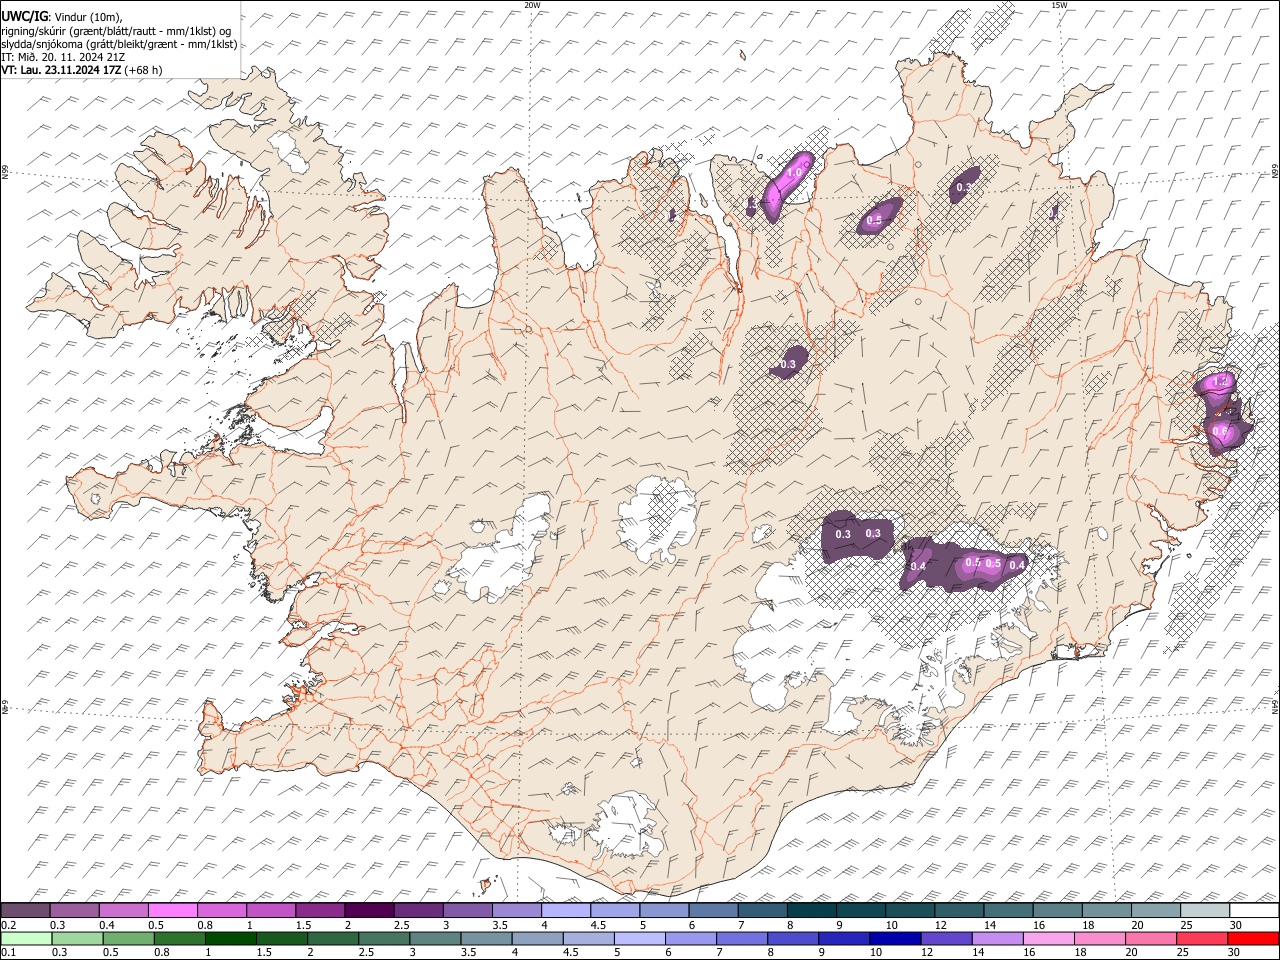Screen dimensions: 1280x960
Task: Click the 20W longitude label
Action: point(532,5)
